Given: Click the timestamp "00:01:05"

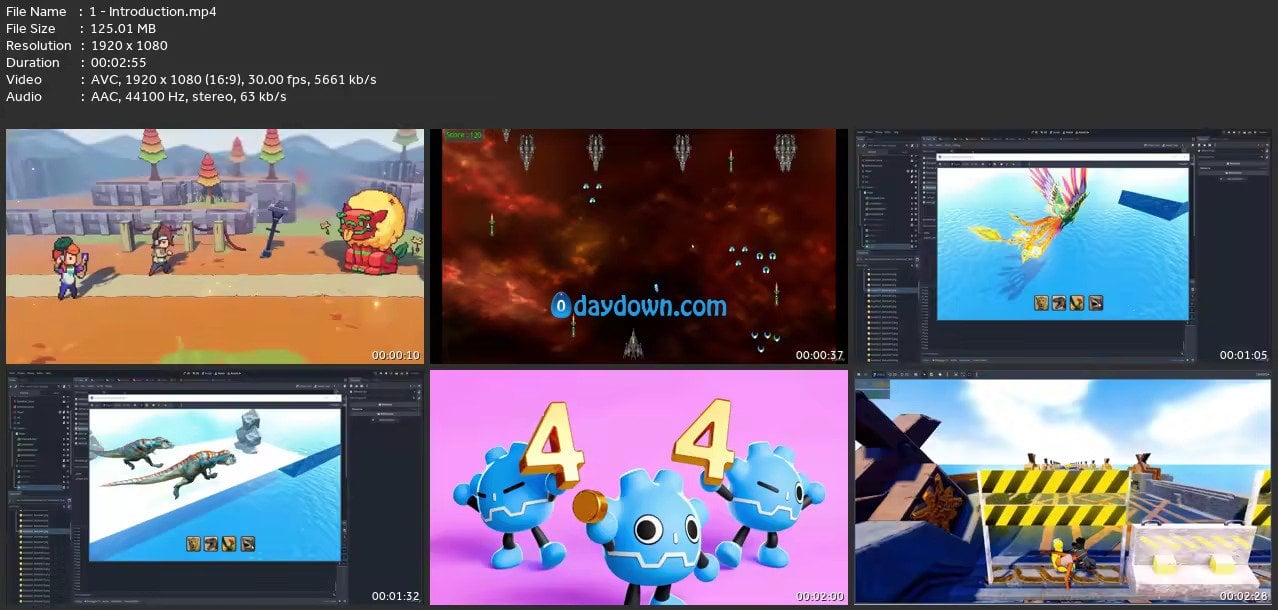Looking at the screenshot, I should pyautogui.click(x=1244, y=355).
